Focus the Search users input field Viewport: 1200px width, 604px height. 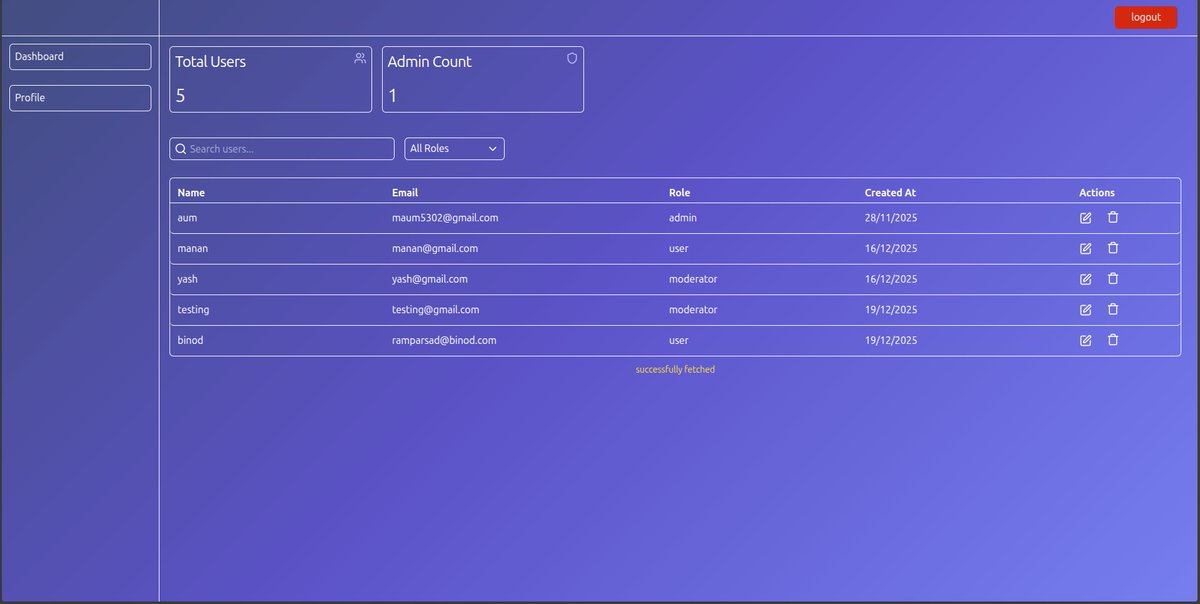pyautogui.click(x=283, y=149)
